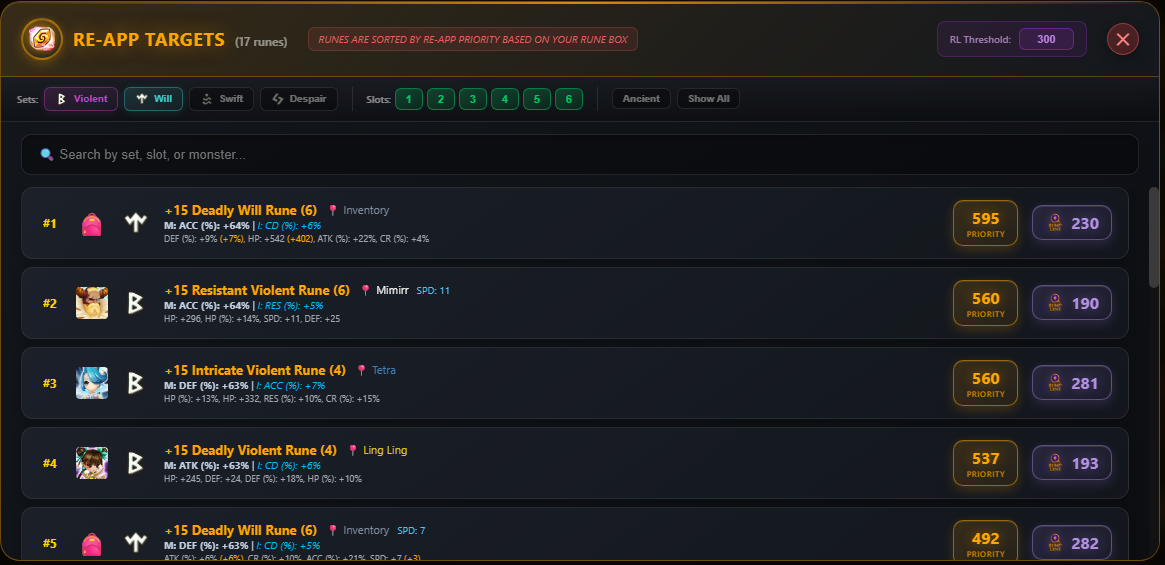
Task: Click the inventory backpack icon in row #1
Action: pyautogui.click(x=92, y=223)
